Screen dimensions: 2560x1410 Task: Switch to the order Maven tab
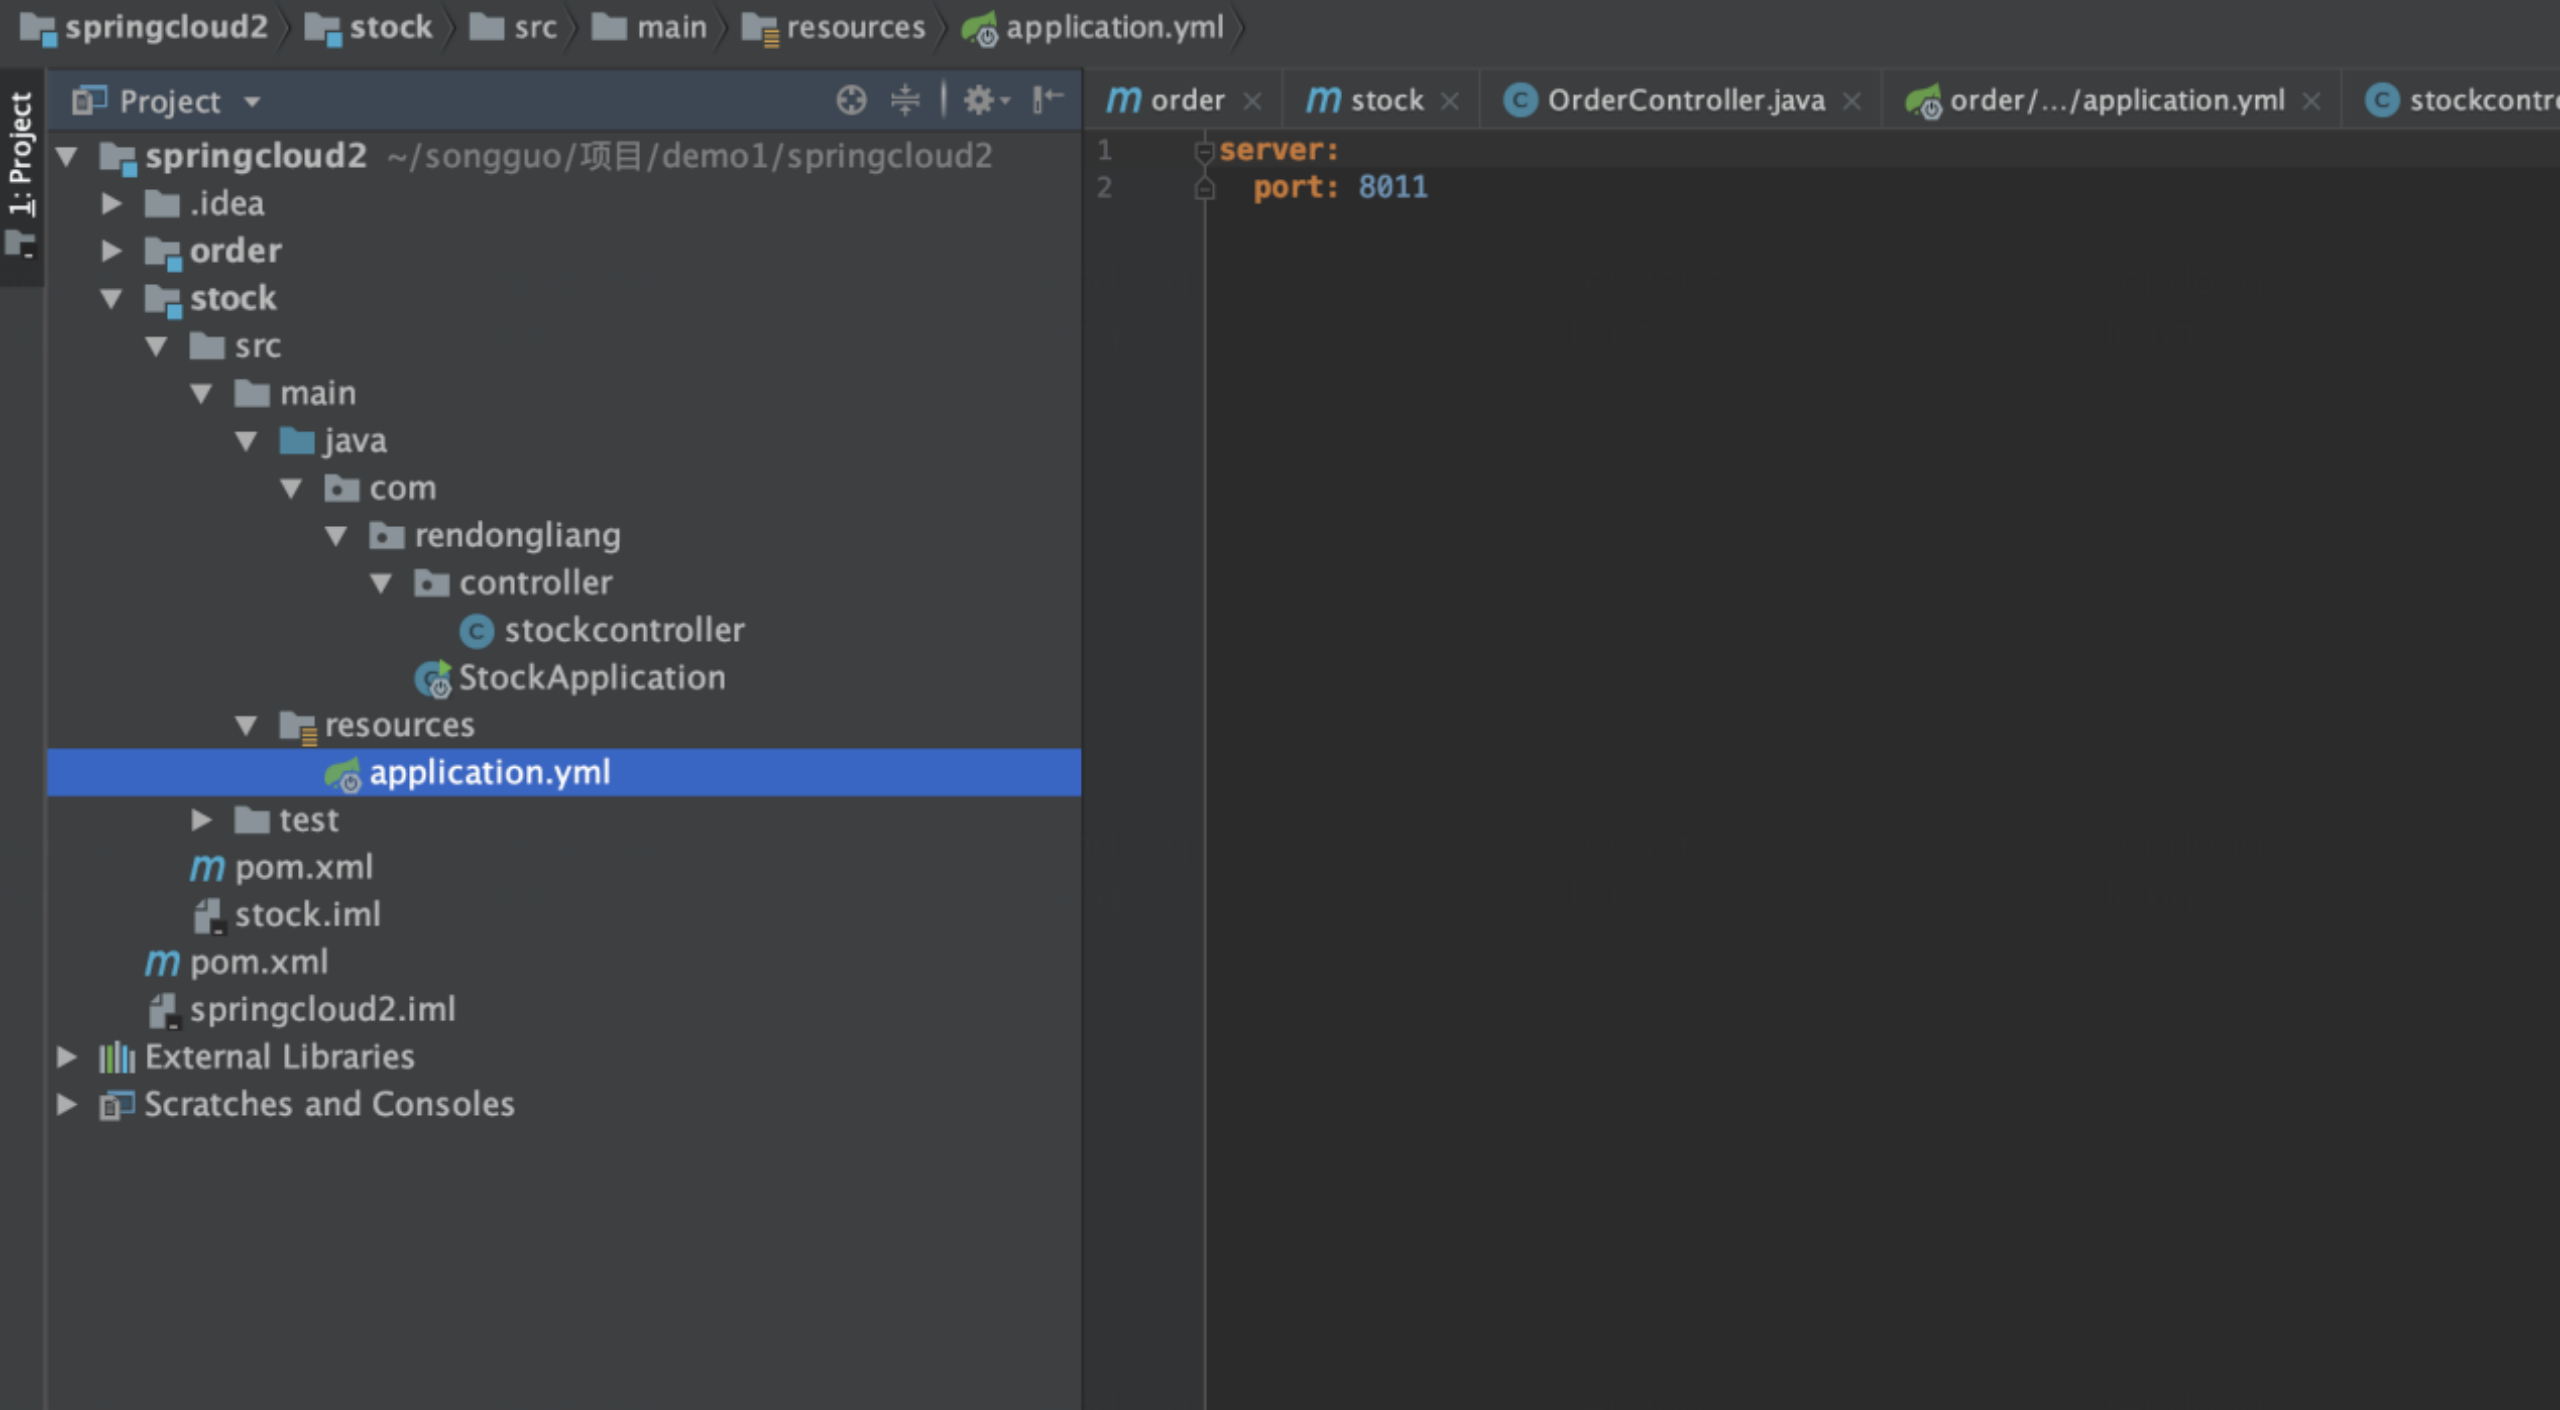(1165, 100)
